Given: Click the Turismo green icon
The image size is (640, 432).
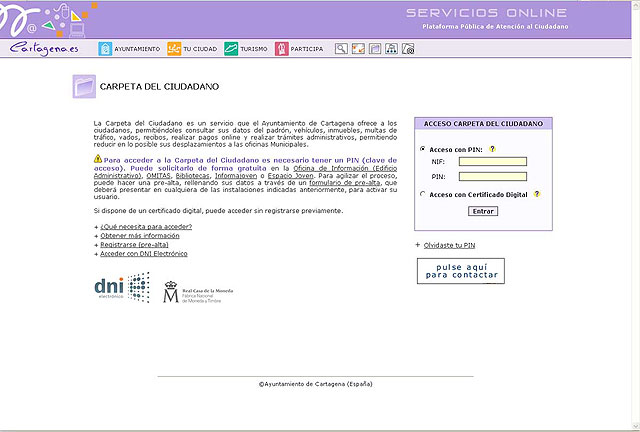Looking at the screenshot, I should click(231, 48).
